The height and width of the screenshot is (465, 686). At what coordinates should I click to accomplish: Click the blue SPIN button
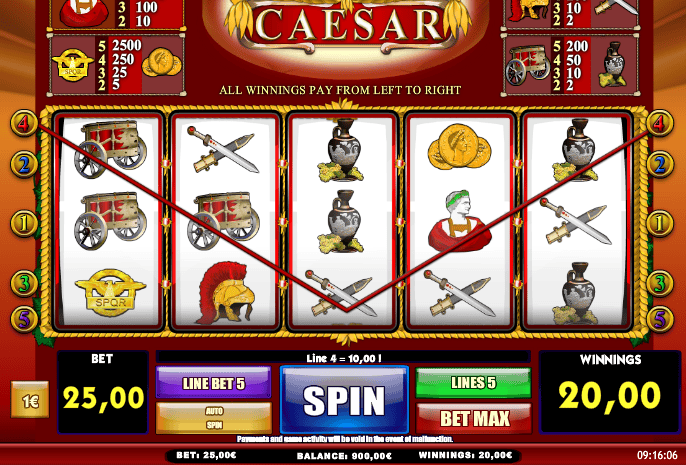tap(344, 399)
